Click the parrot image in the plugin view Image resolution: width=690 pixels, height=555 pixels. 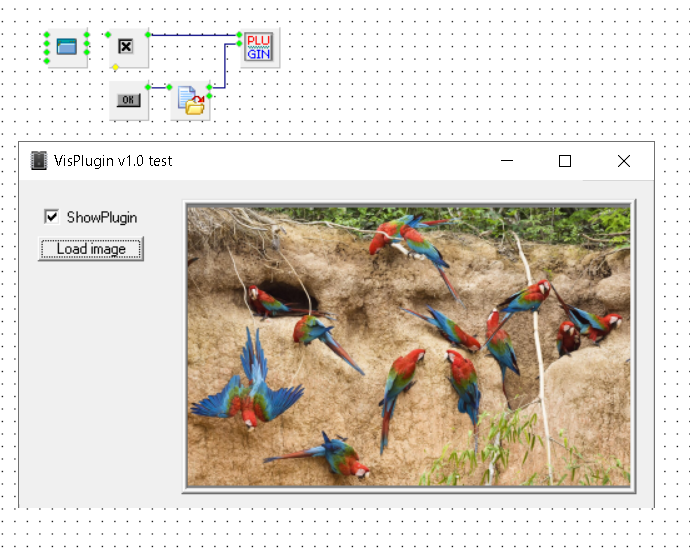408,347
